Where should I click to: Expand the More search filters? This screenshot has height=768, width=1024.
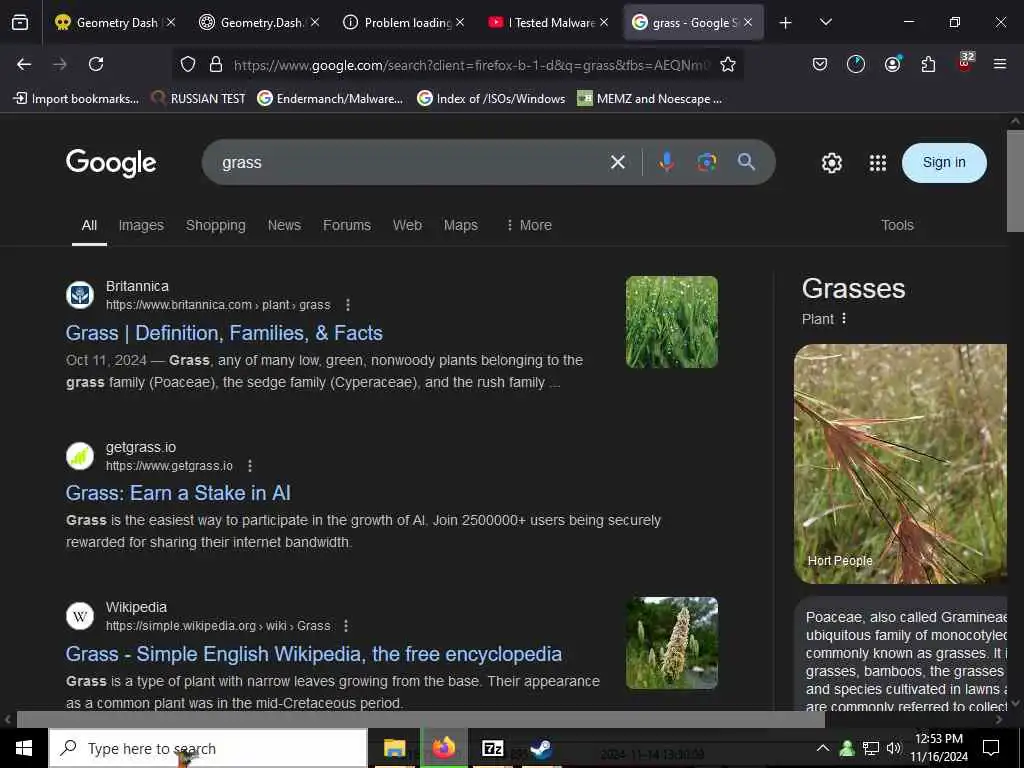tap(528, 225)
